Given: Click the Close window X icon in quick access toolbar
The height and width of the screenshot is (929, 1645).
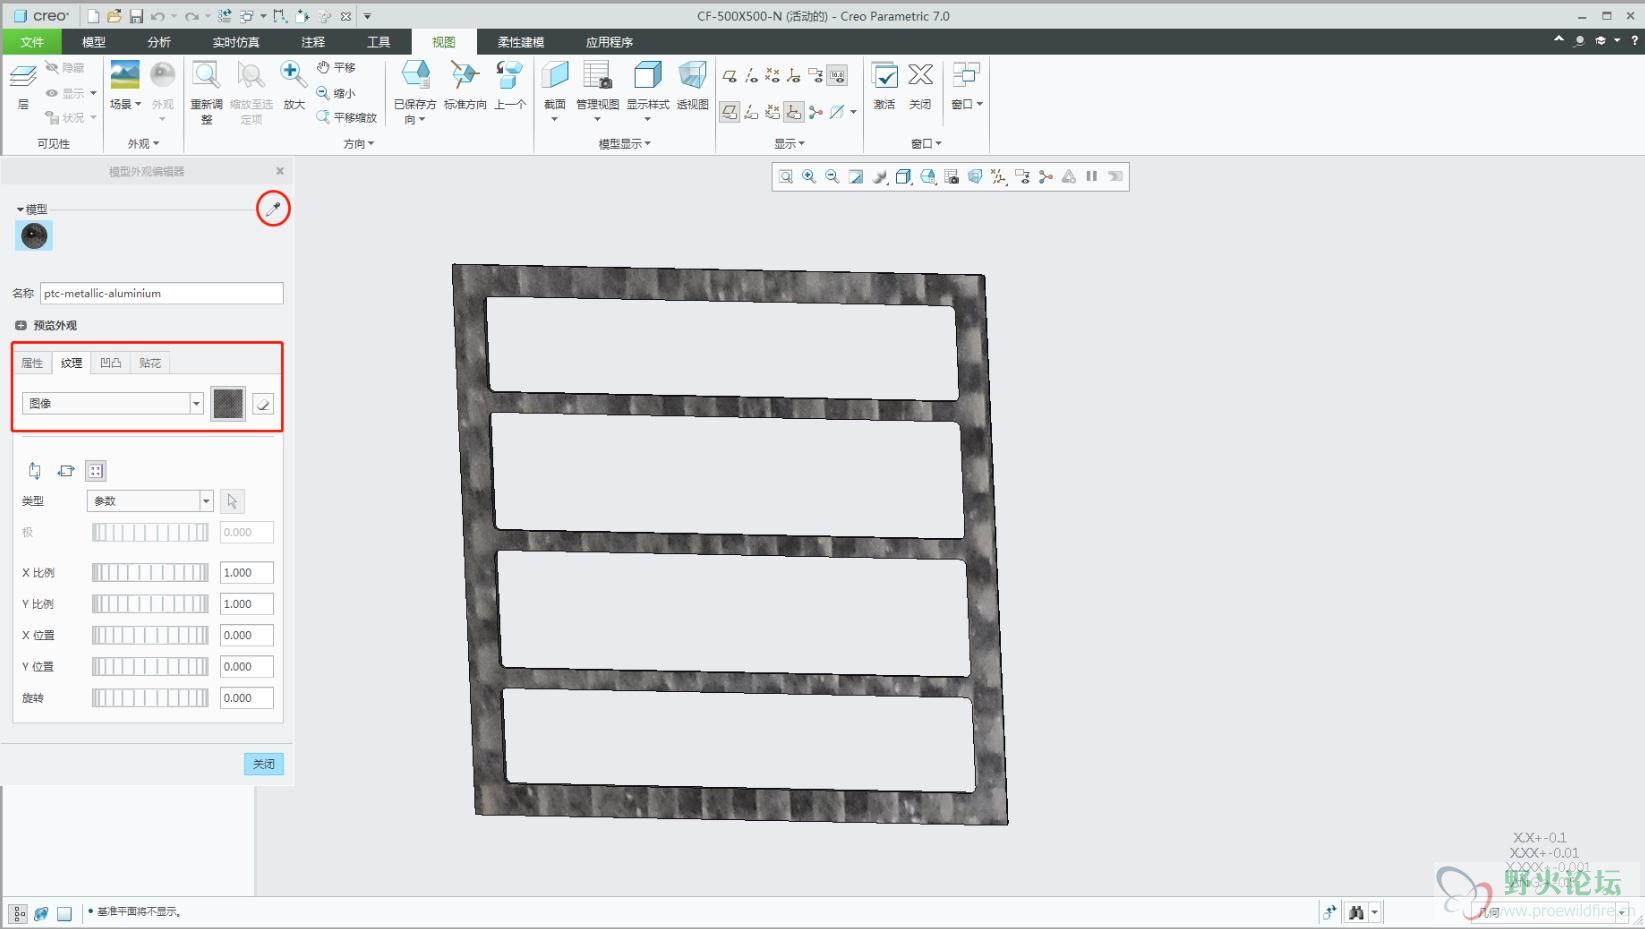Looking at the screenshot, I should 345,16.
